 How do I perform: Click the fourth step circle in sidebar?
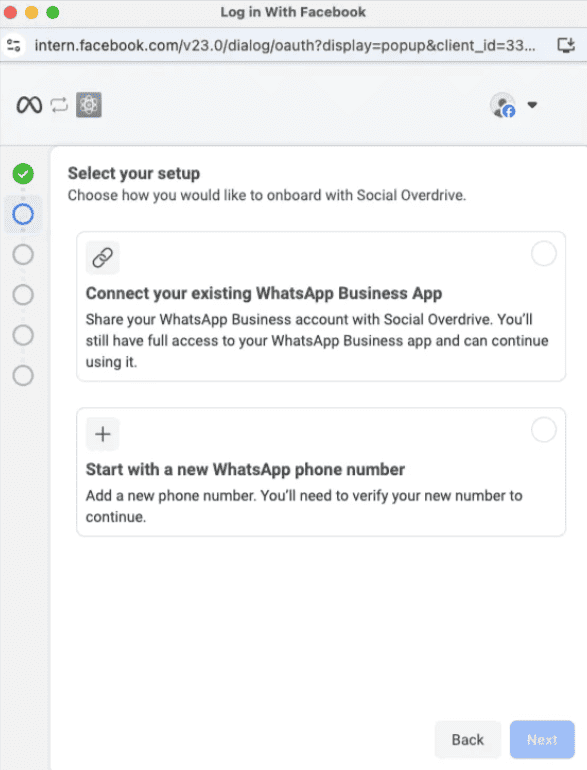(x=23, y=295)
